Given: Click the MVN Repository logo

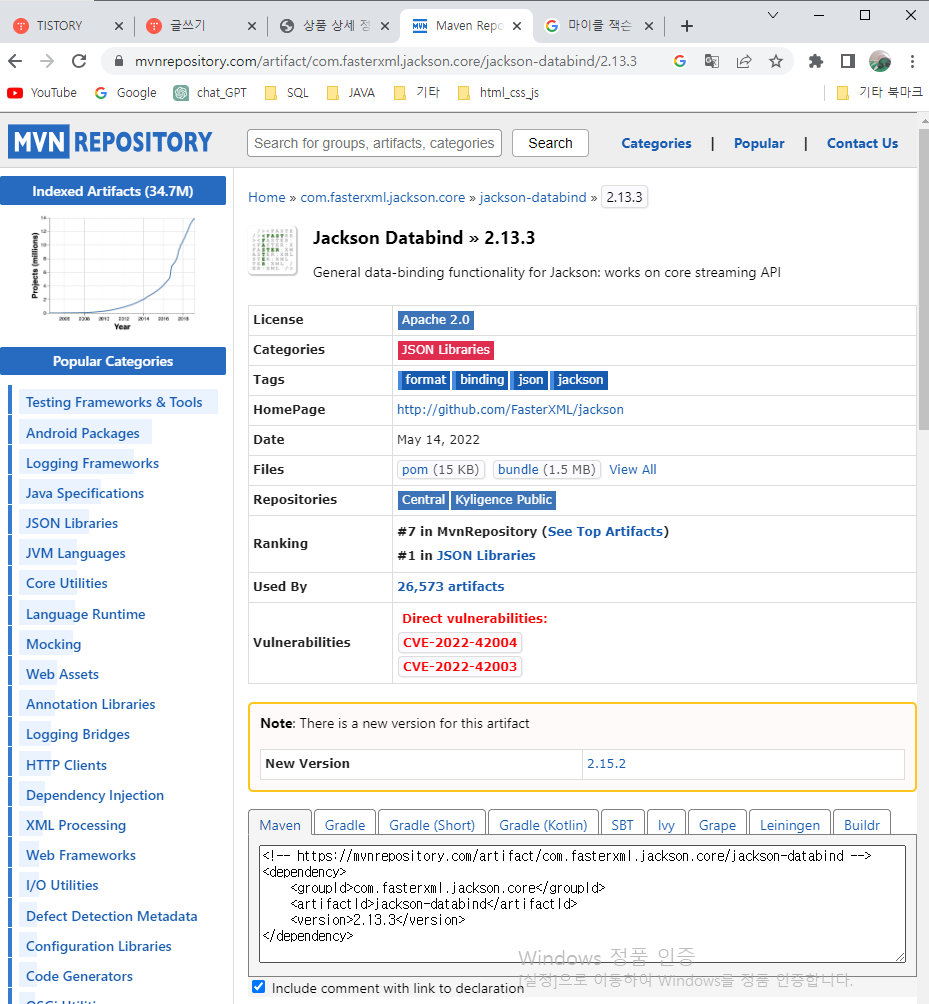Looking at the screenshot, I should [110, 142].
